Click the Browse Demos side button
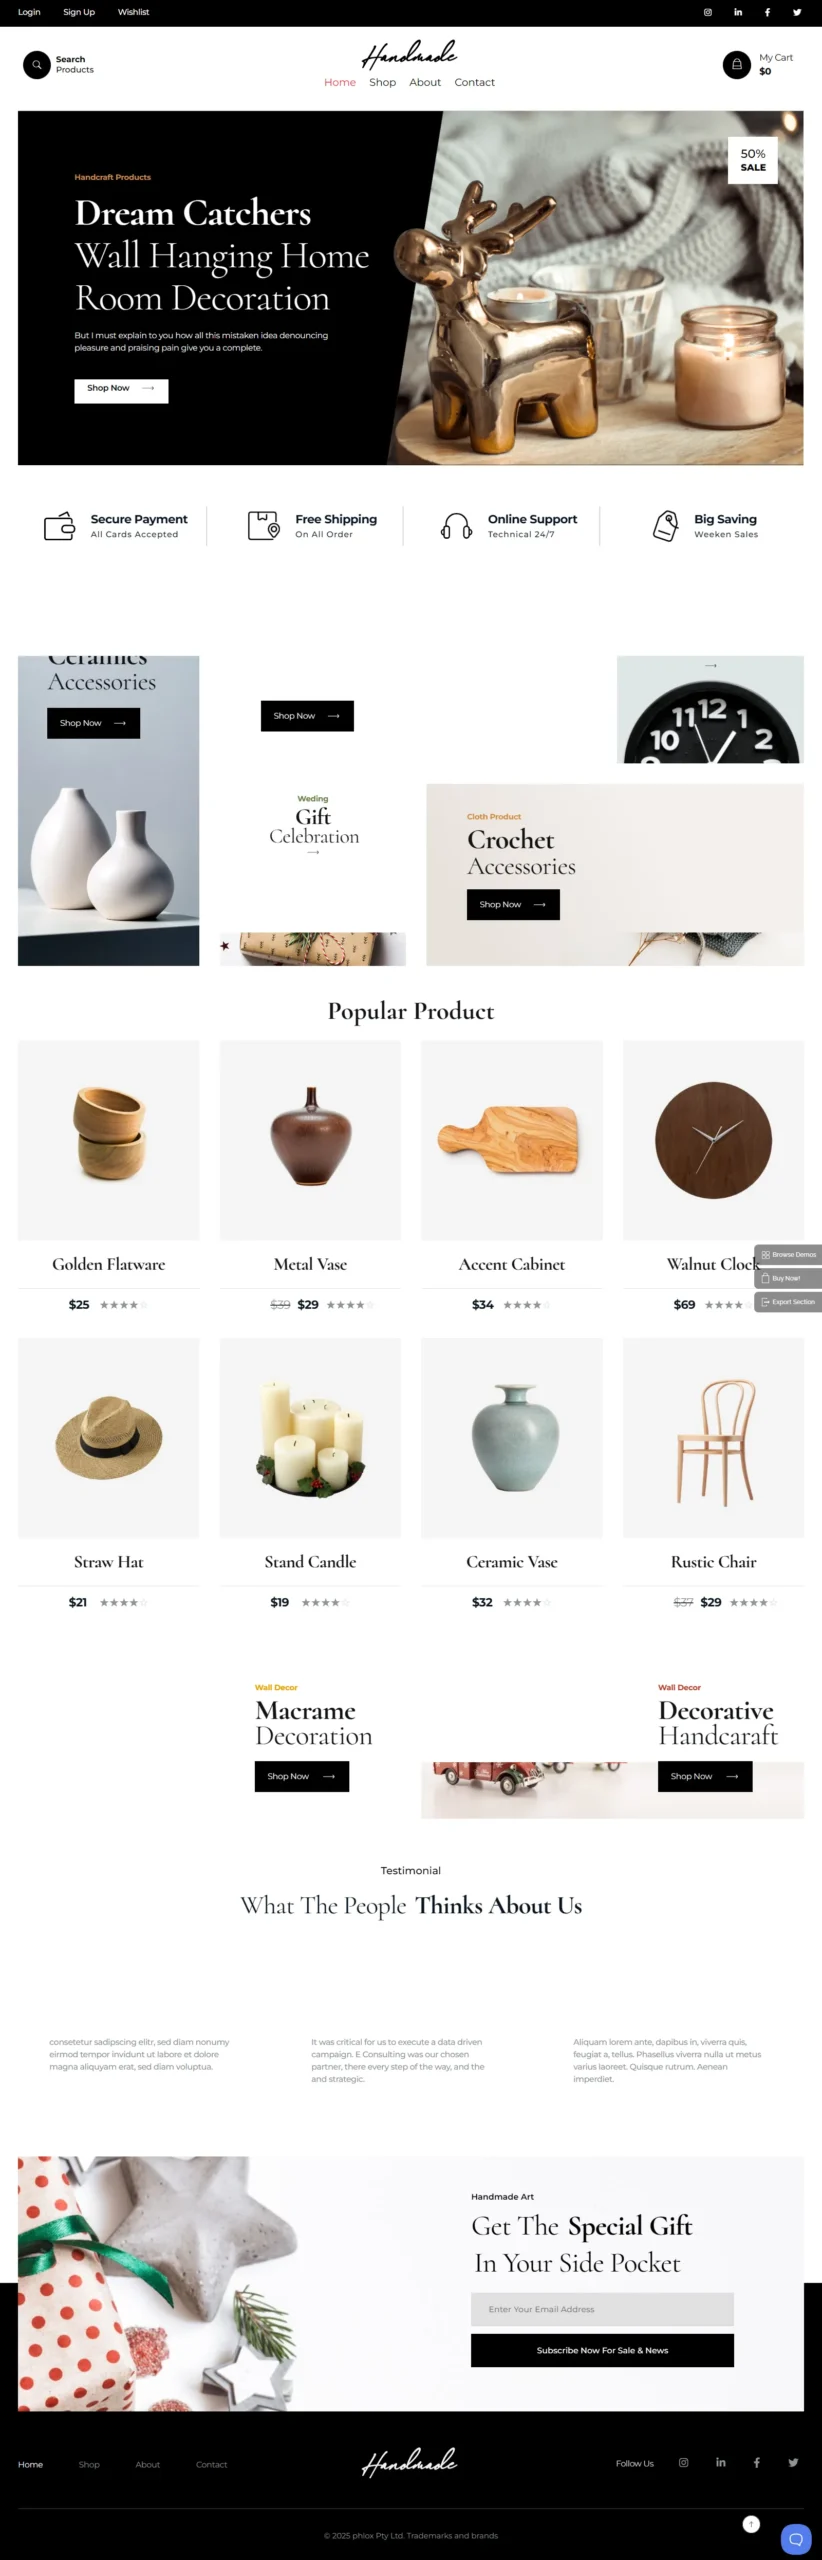The height and width of the screenshot is (2560, 822). [x=788, y=1254]
